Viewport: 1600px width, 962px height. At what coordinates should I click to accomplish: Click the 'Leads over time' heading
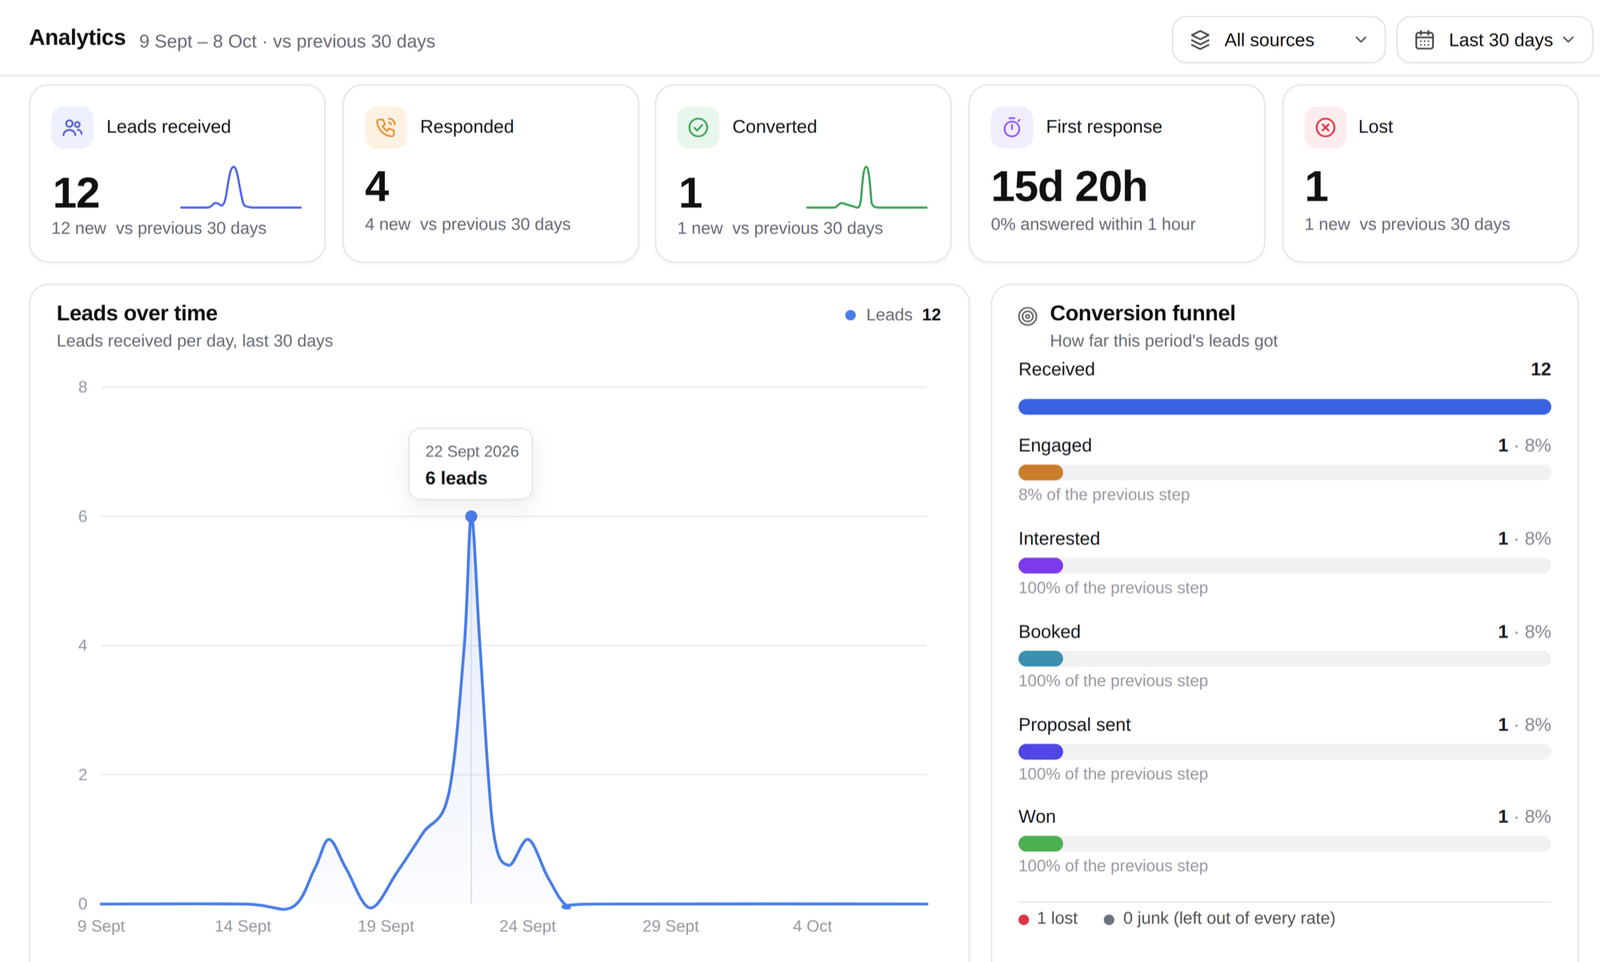pos(137,313)
